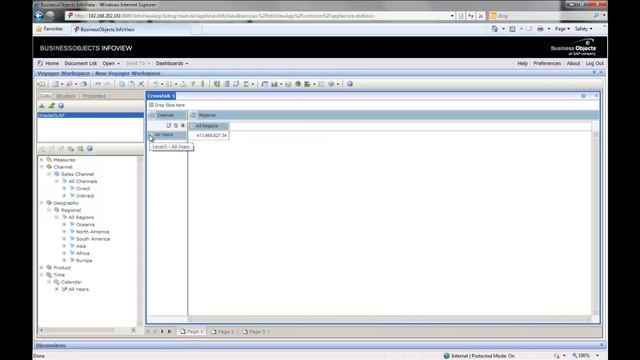This screenshot has height=360, width=640.
Task: Select the Page 1 sheet tab
Action: click(191, 331)
